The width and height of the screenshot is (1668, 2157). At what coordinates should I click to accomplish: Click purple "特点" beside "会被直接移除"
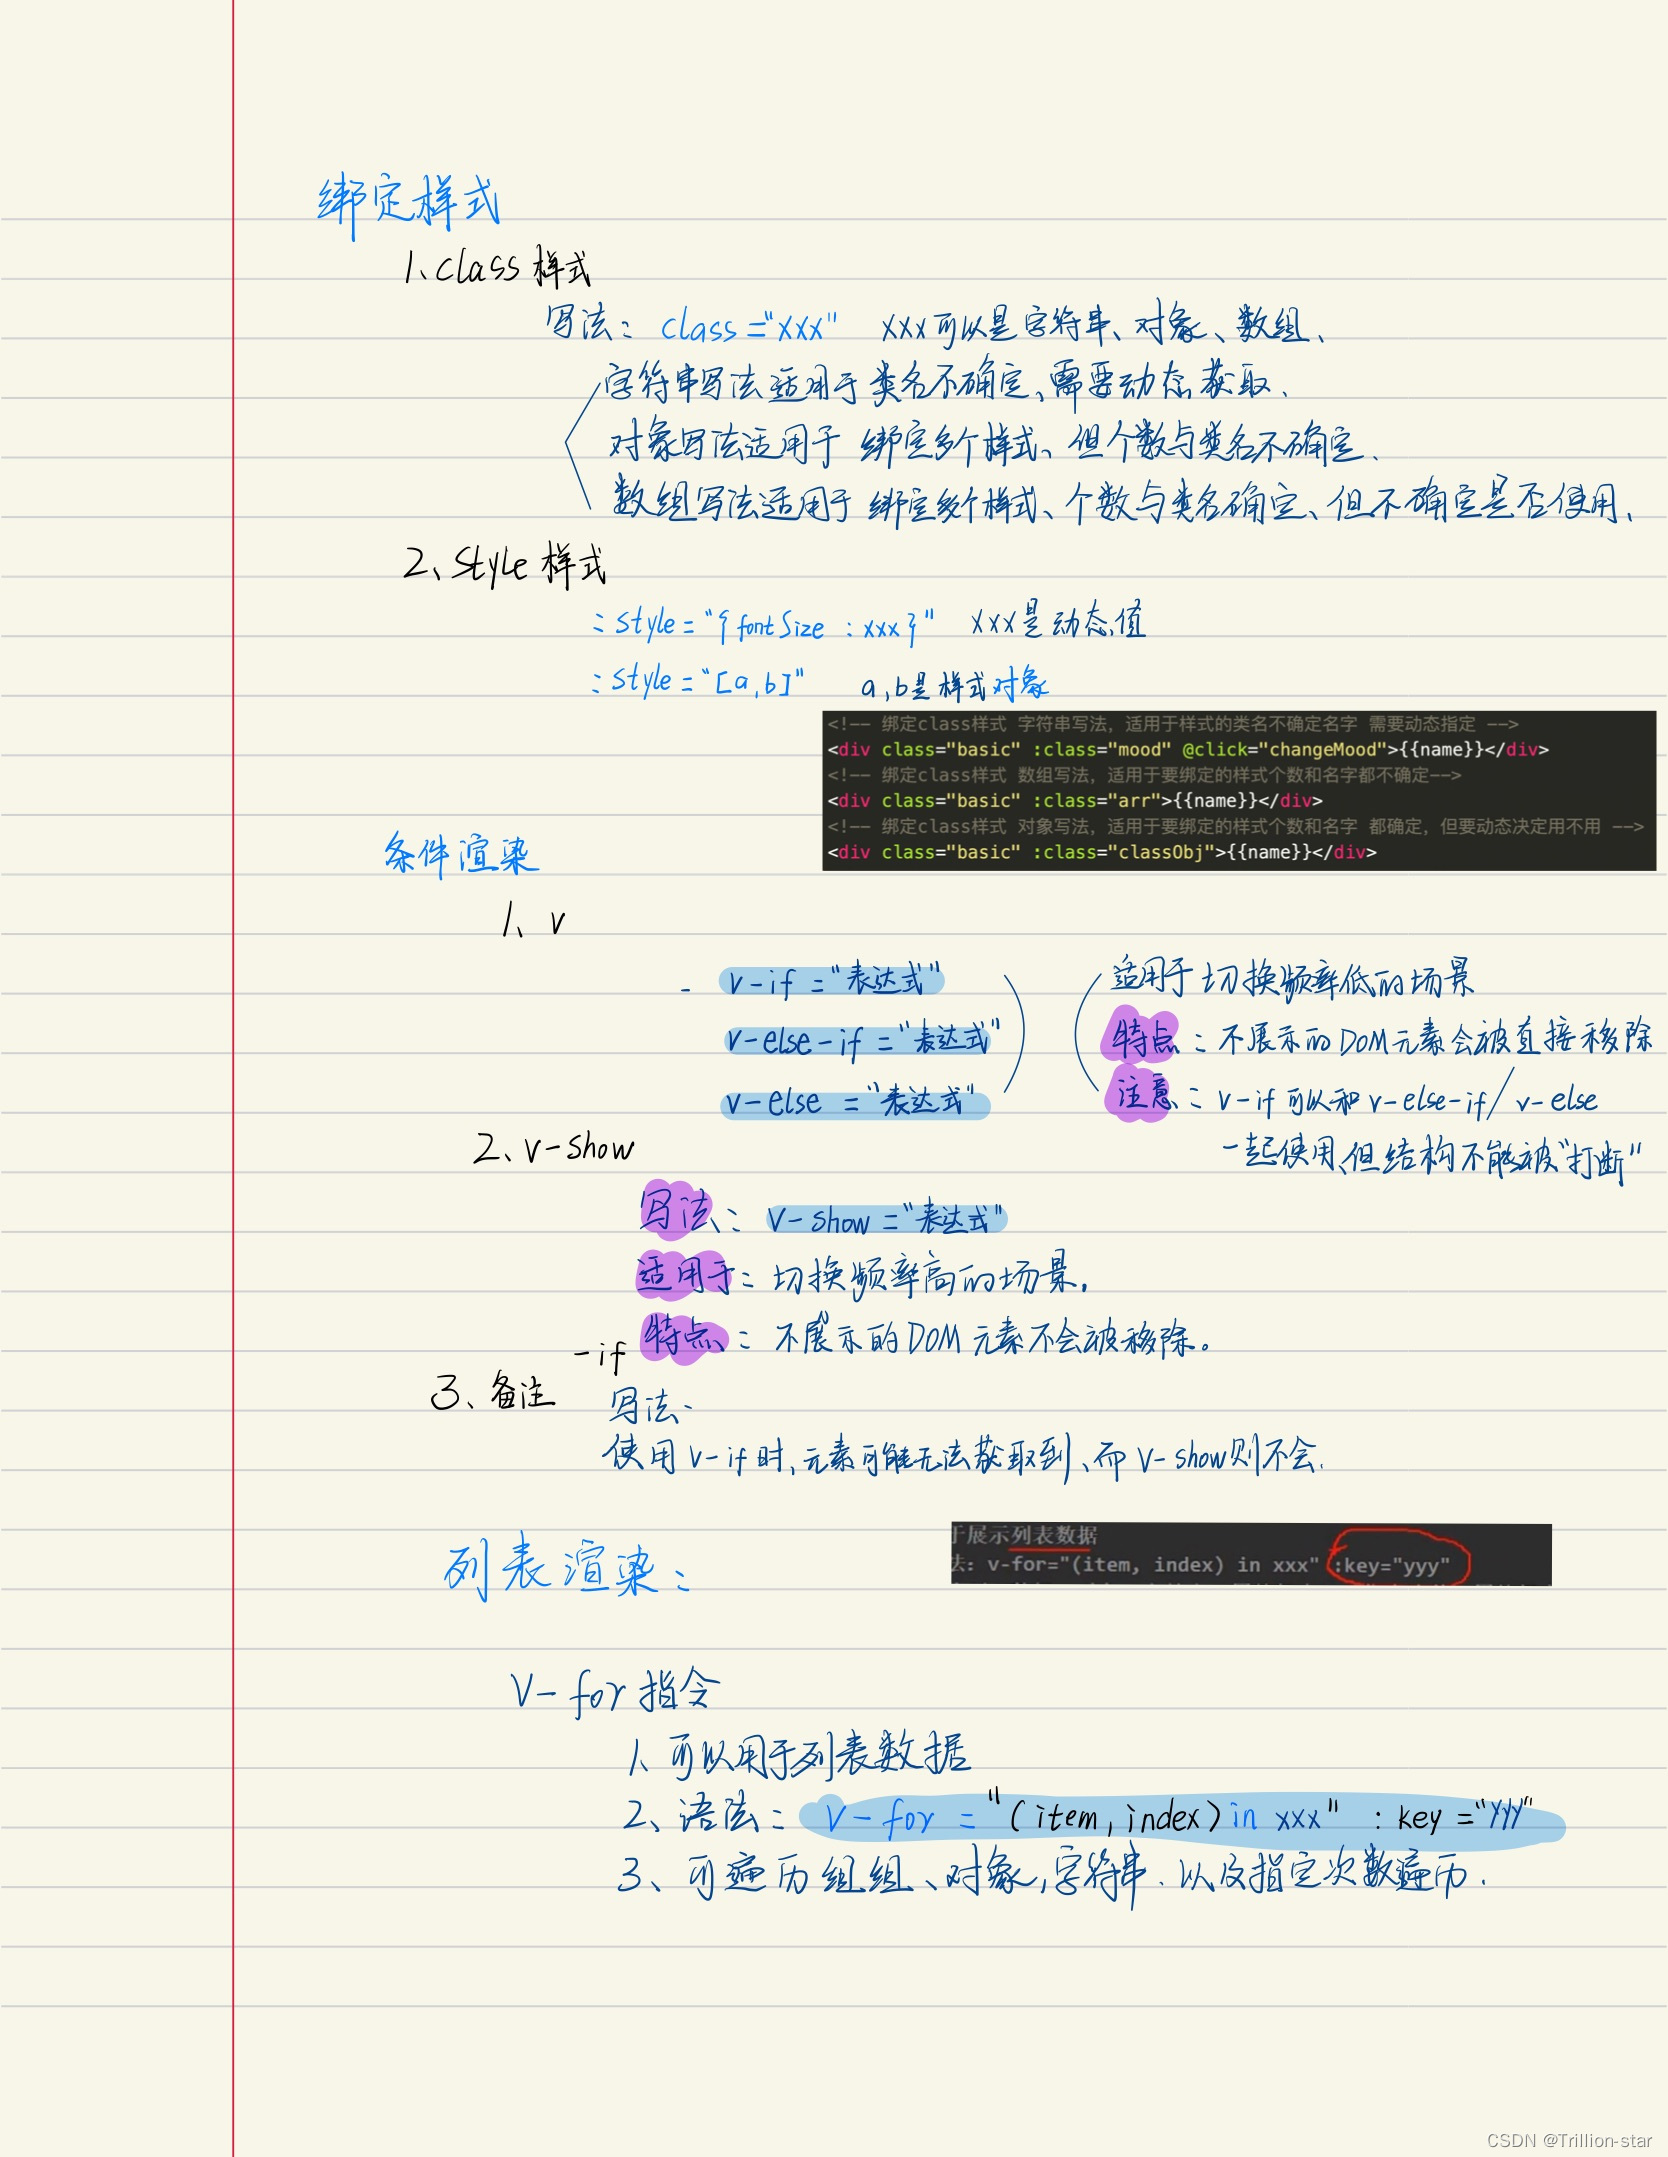coord(1142,1036)
